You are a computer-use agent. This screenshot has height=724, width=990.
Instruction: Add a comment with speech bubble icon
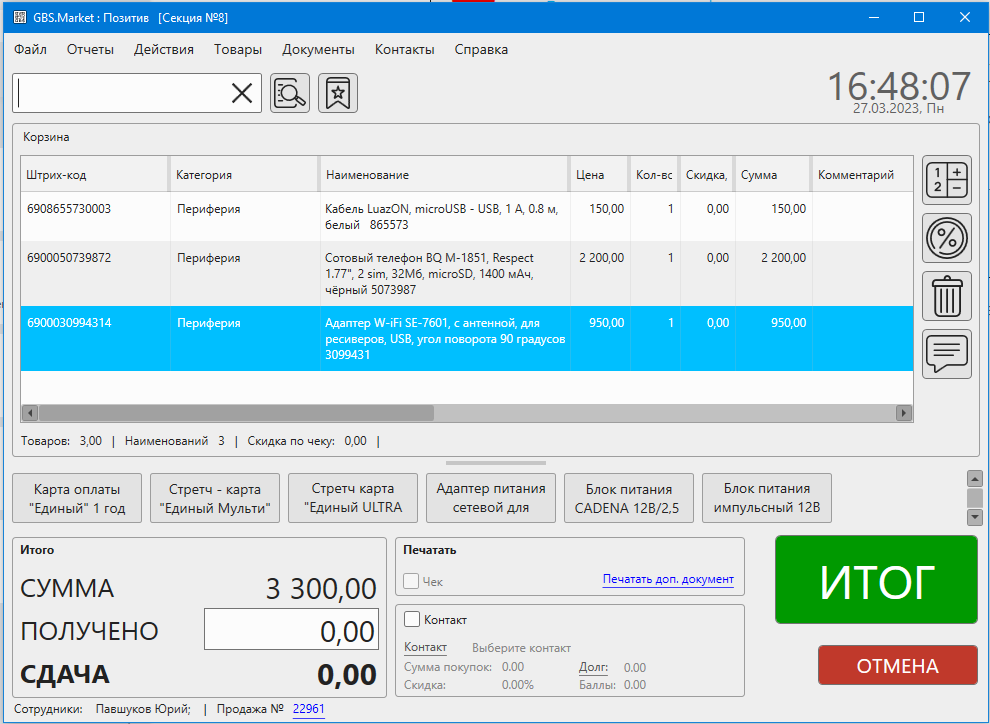(946, 353)
